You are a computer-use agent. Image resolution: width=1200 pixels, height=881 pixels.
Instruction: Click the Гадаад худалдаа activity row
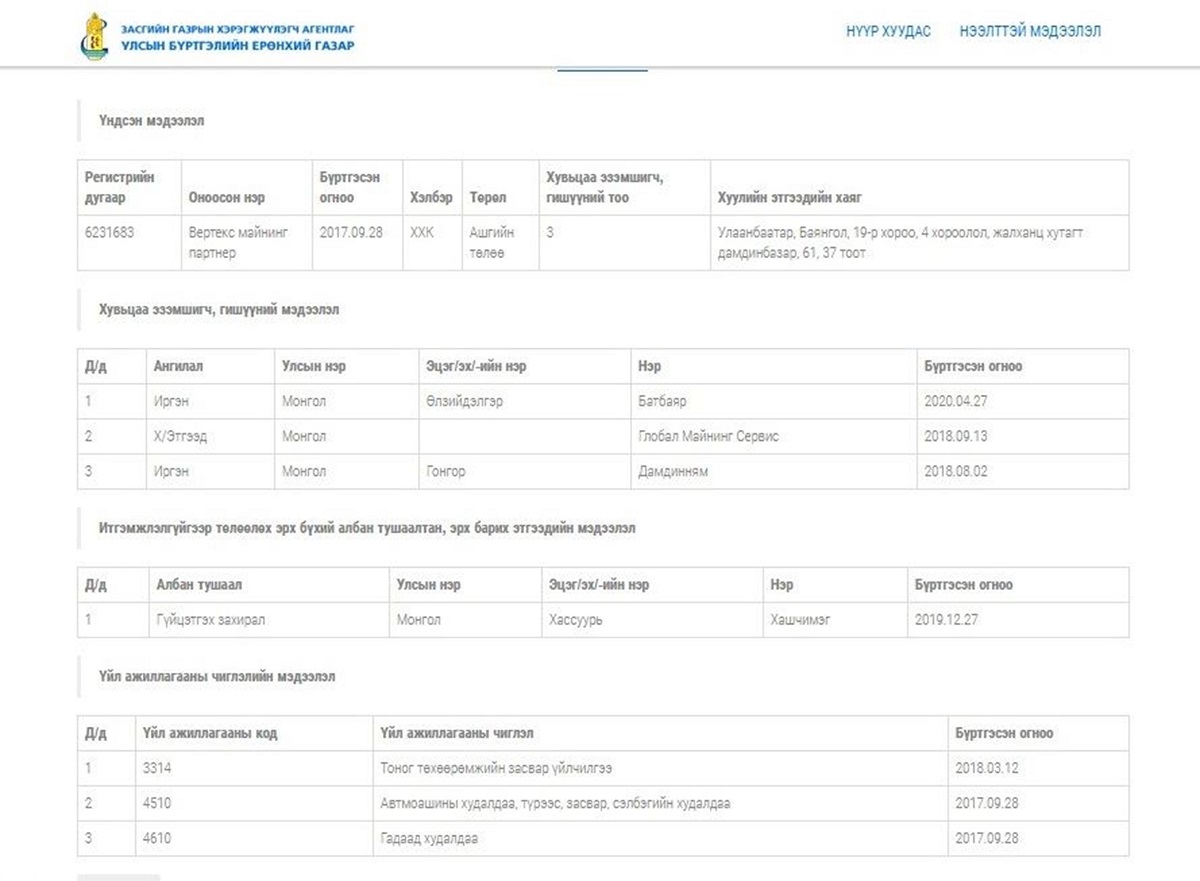[x=429, y=838]
